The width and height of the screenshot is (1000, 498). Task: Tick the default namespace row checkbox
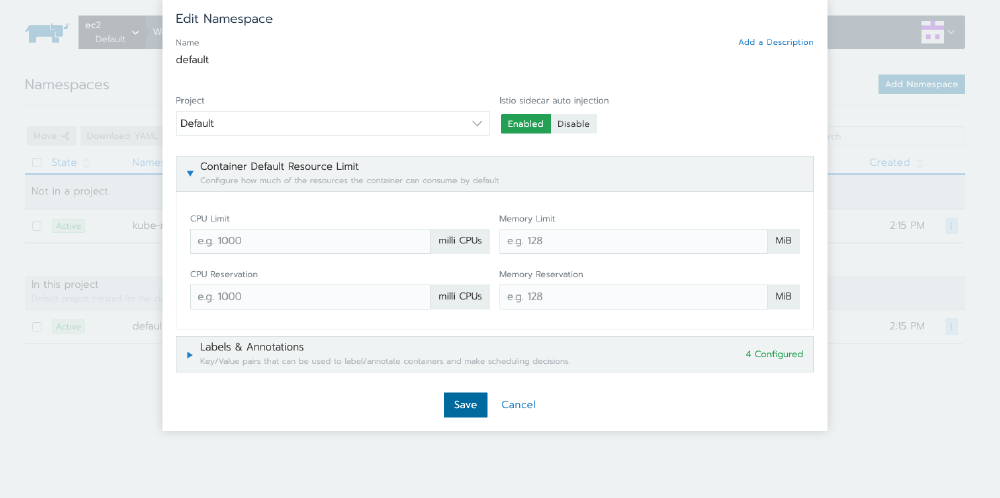click(37, 327)
